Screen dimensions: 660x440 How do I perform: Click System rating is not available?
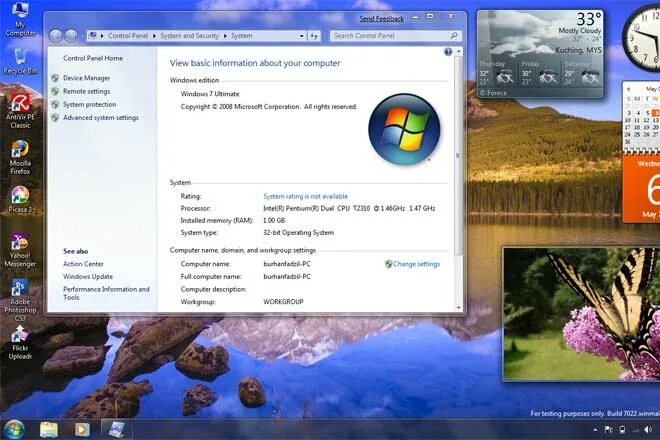click(x=305, y=196)
